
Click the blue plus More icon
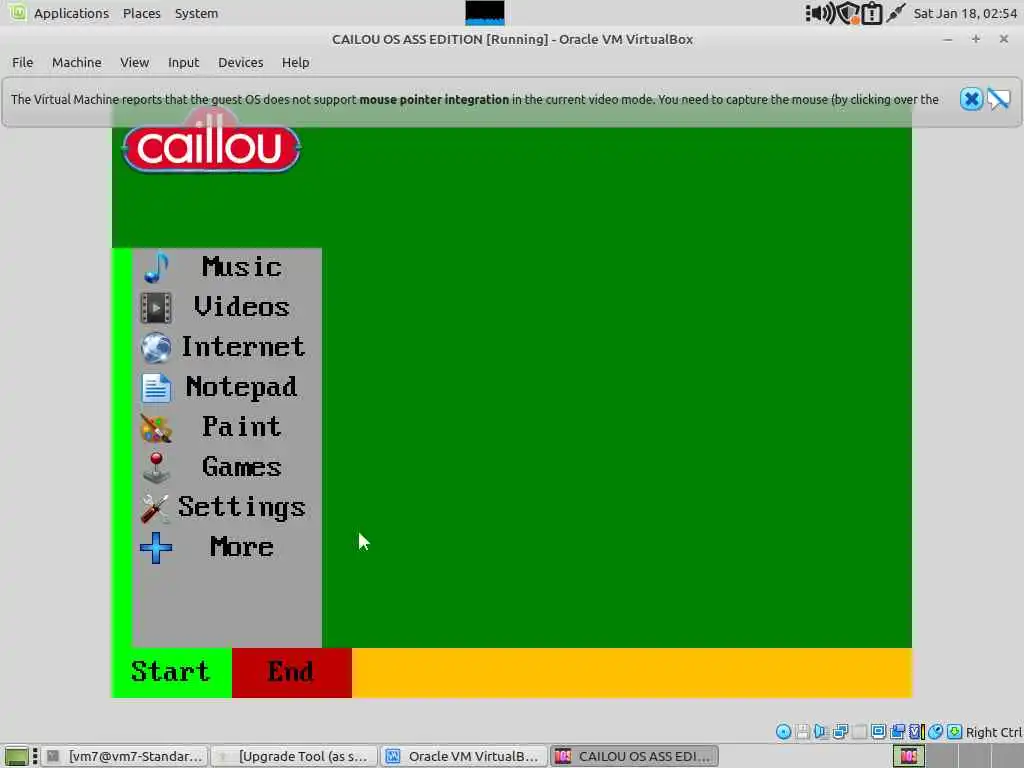(x=156, y=548)
